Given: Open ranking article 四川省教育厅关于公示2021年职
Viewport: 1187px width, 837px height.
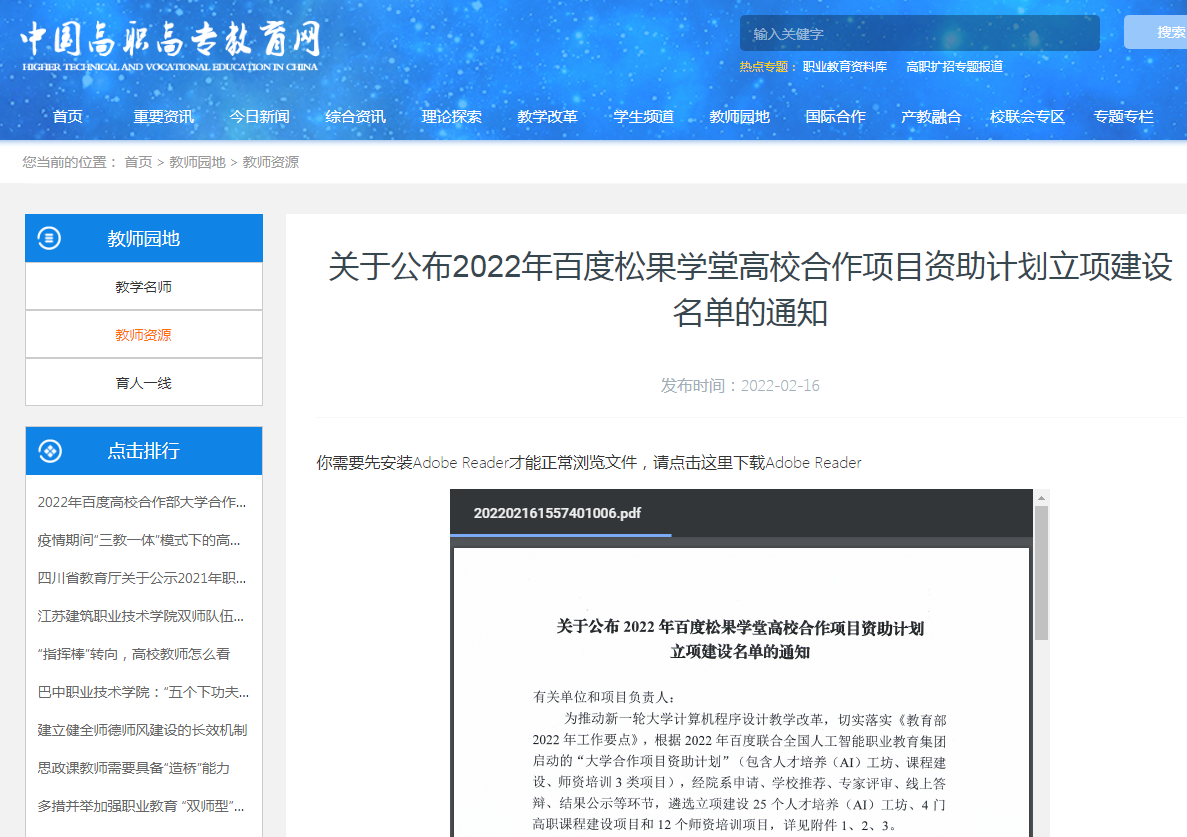Looking at the screenshot, I should (x=142, y=578).
